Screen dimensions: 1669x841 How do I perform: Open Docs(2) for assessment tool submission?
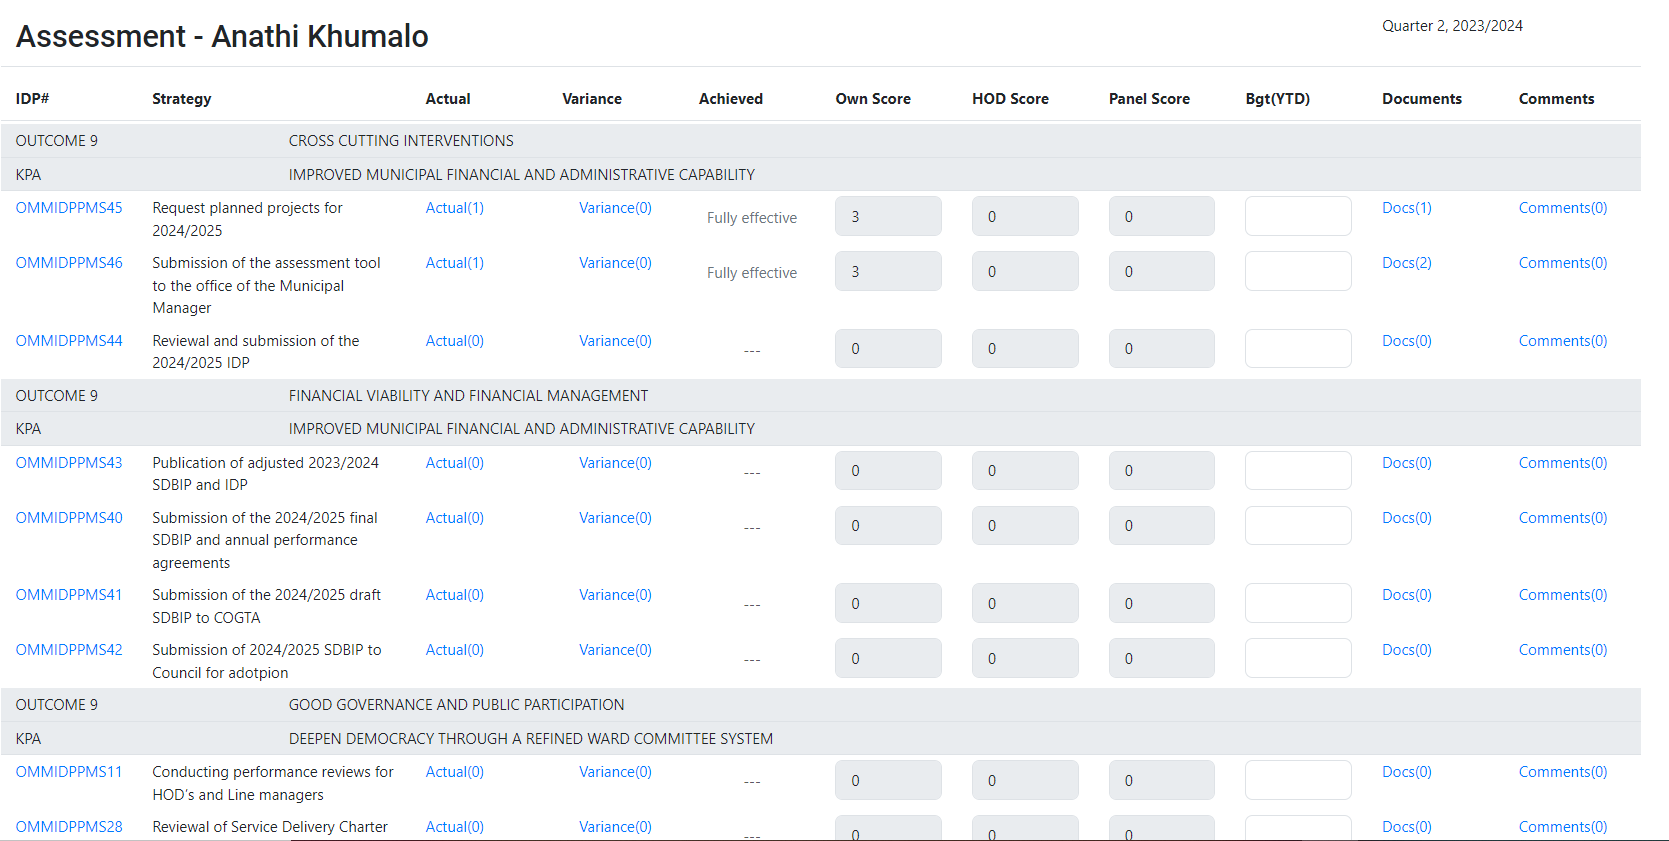tap(1406, 263)
